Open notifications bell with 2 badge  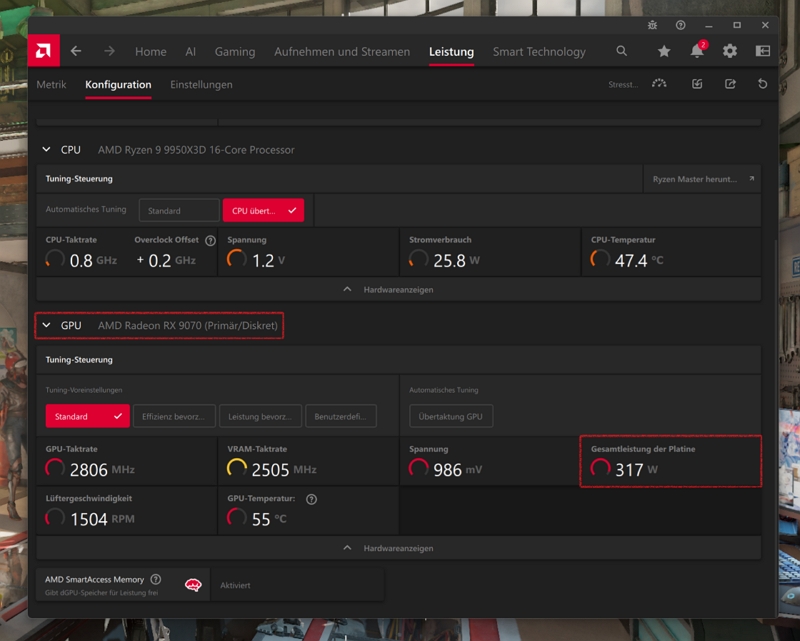pos(697,51)
